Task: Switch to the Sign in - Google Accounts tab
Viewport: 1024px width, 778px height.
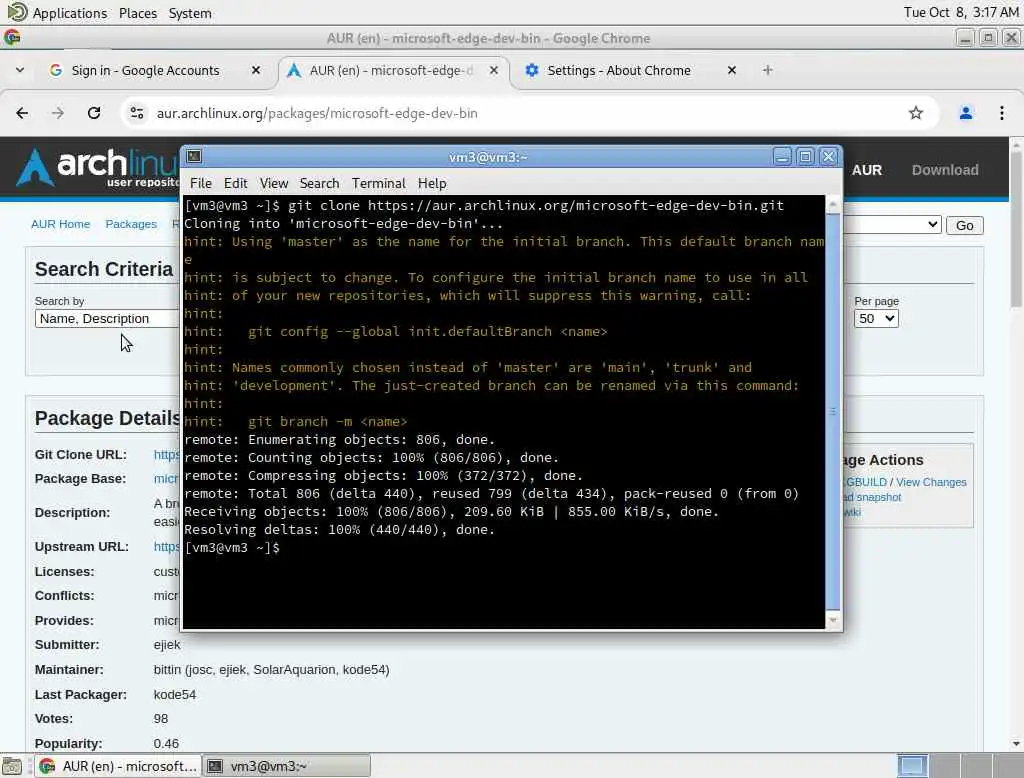Action: pyautogui.click(x=145, y=70)
